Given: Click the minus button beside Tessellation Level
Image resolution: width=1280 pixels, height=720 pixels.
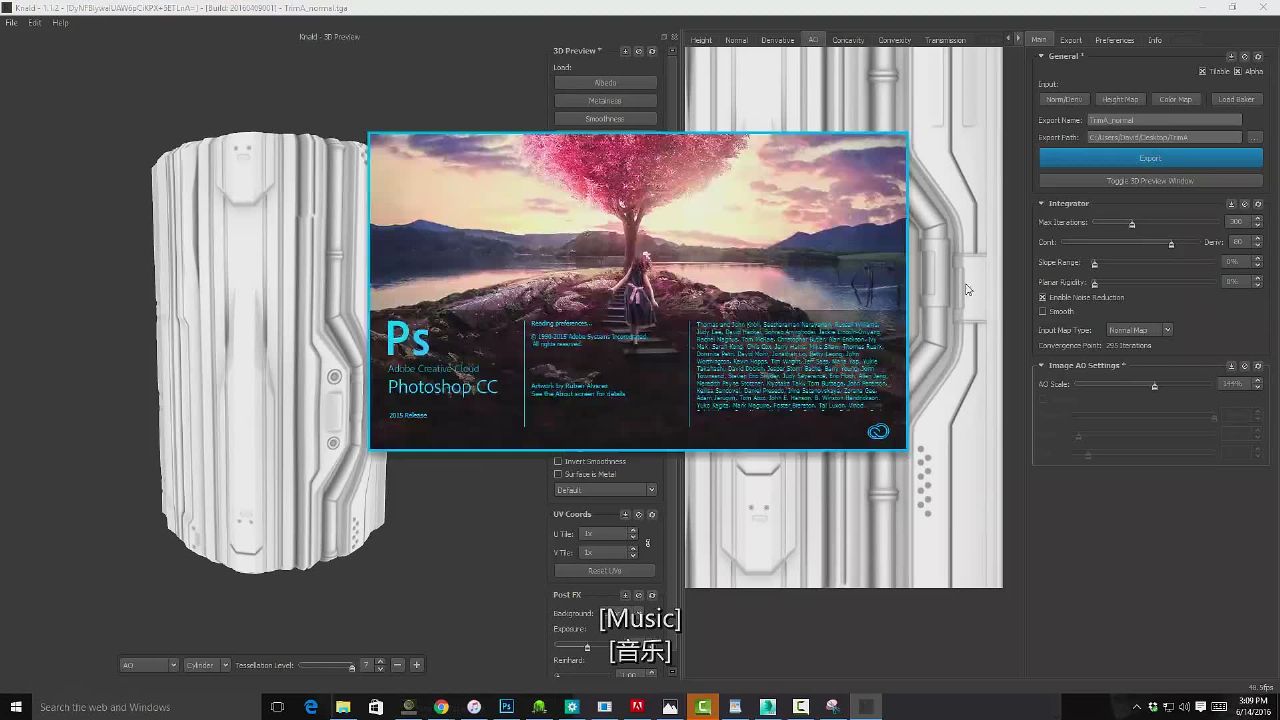Looking at the screenshot, I should (x=398, y=665).
